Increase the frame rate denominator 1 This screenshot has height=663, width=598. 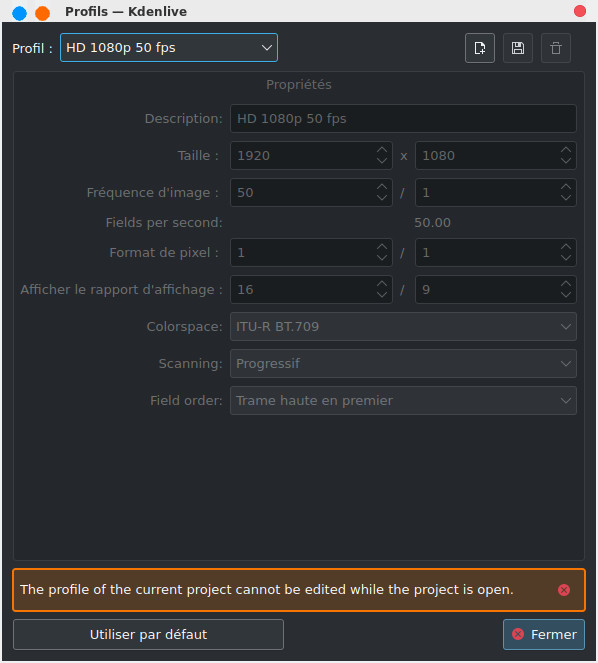point(566,187)
